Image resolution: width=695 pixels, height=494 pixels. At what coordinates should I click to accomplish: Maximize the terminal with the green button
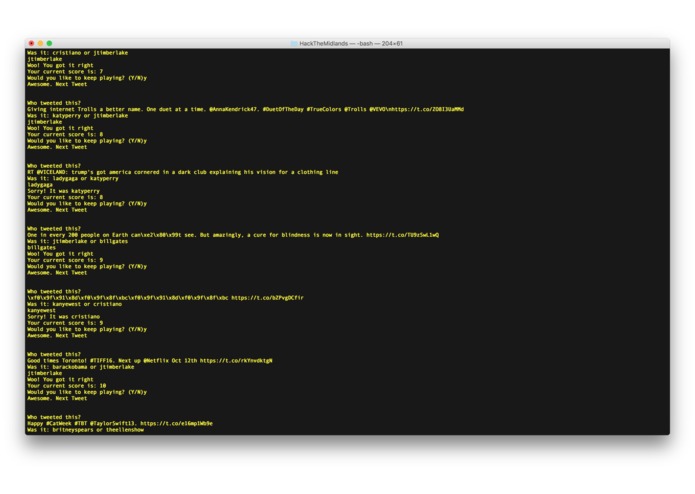(50, 43)
